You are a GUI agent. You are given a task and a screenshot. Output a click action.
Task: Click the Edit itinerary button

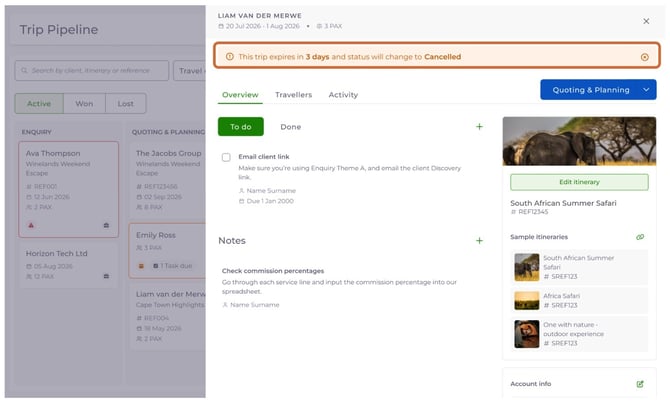point(579,182)
